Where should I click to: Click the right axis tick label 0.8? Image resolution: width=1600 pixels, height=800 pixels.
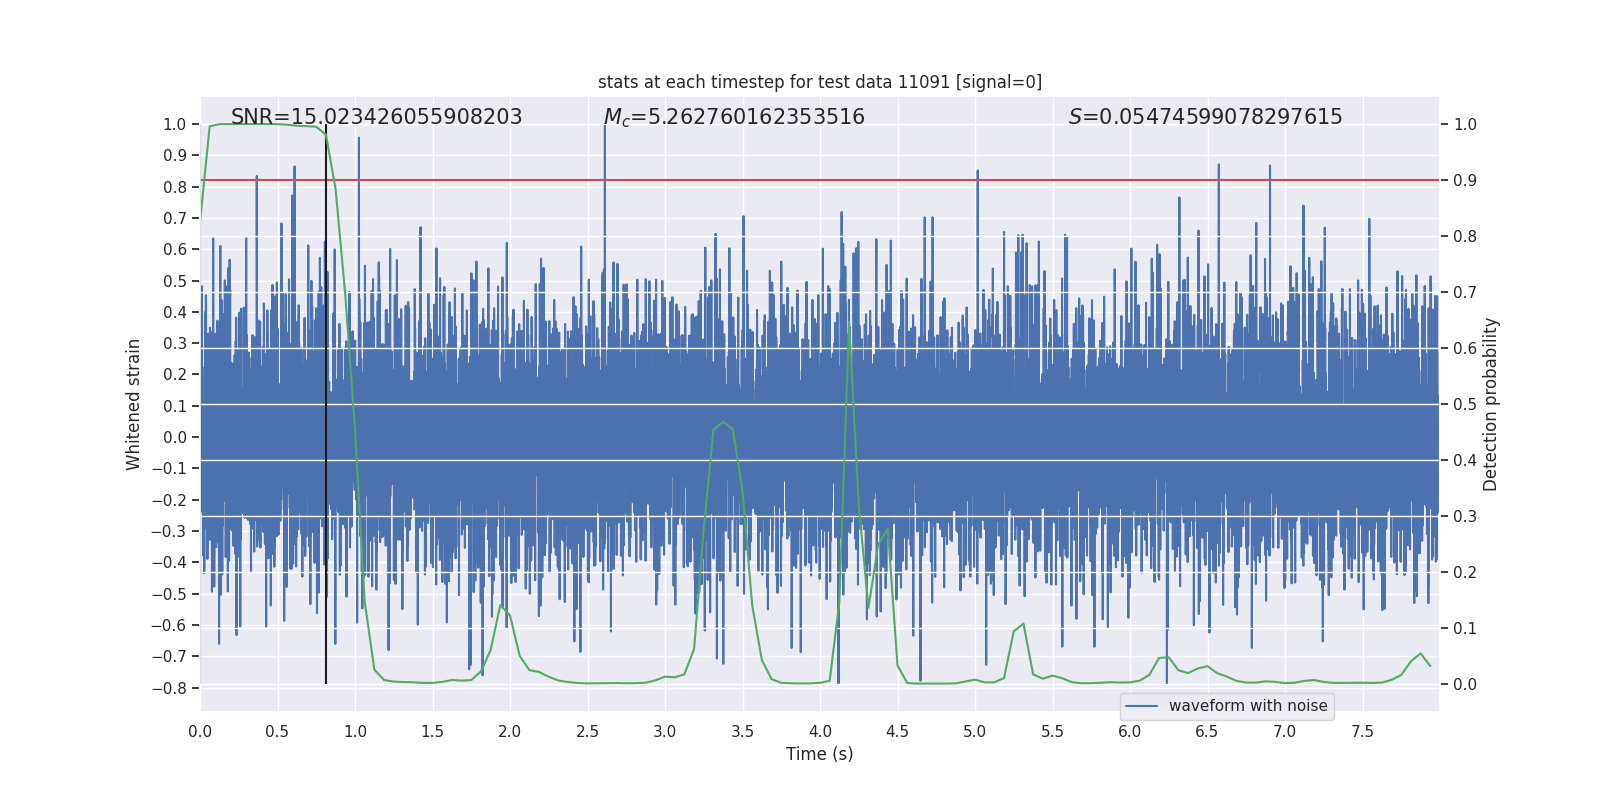point(1465,237)
